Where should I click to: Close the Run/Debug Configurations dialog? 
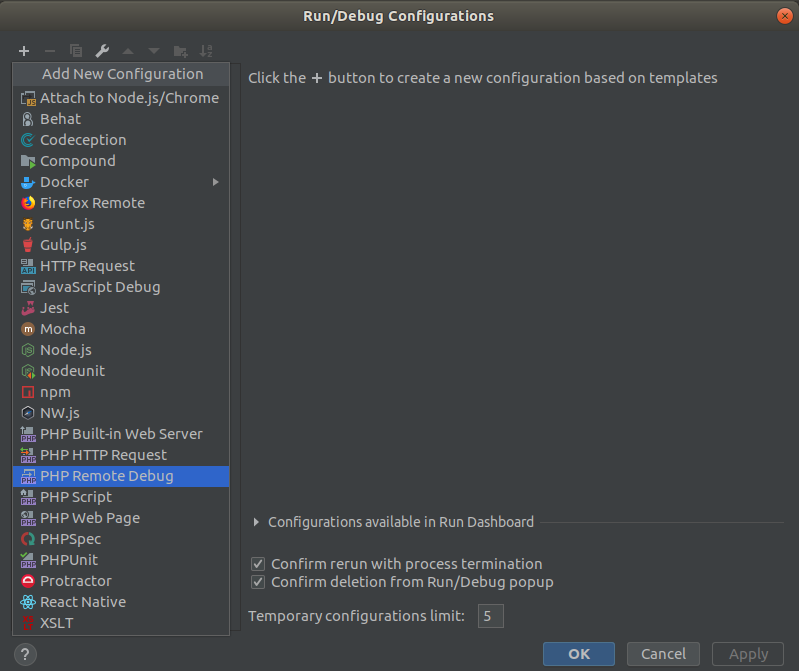pyautogui.click(x=784, y=16)
